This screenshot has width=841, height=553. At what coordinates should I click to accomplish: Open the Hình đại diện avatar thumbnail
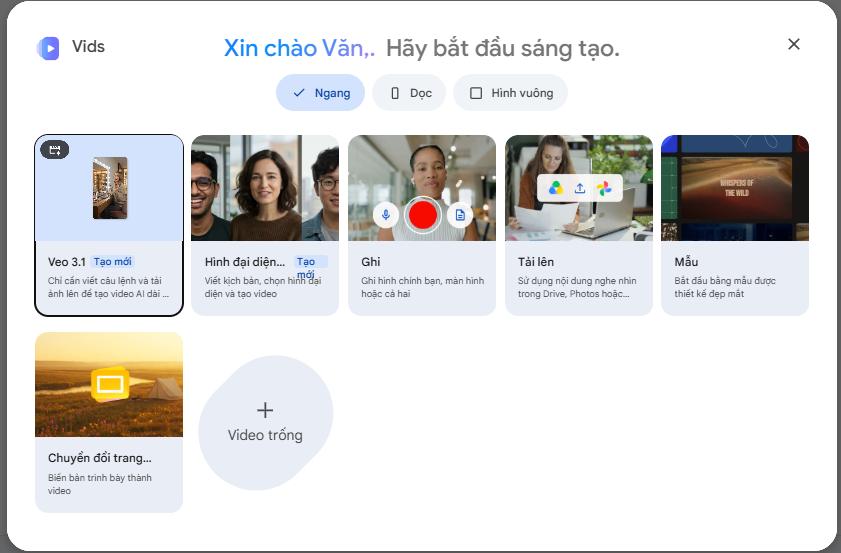pos(265,188)
